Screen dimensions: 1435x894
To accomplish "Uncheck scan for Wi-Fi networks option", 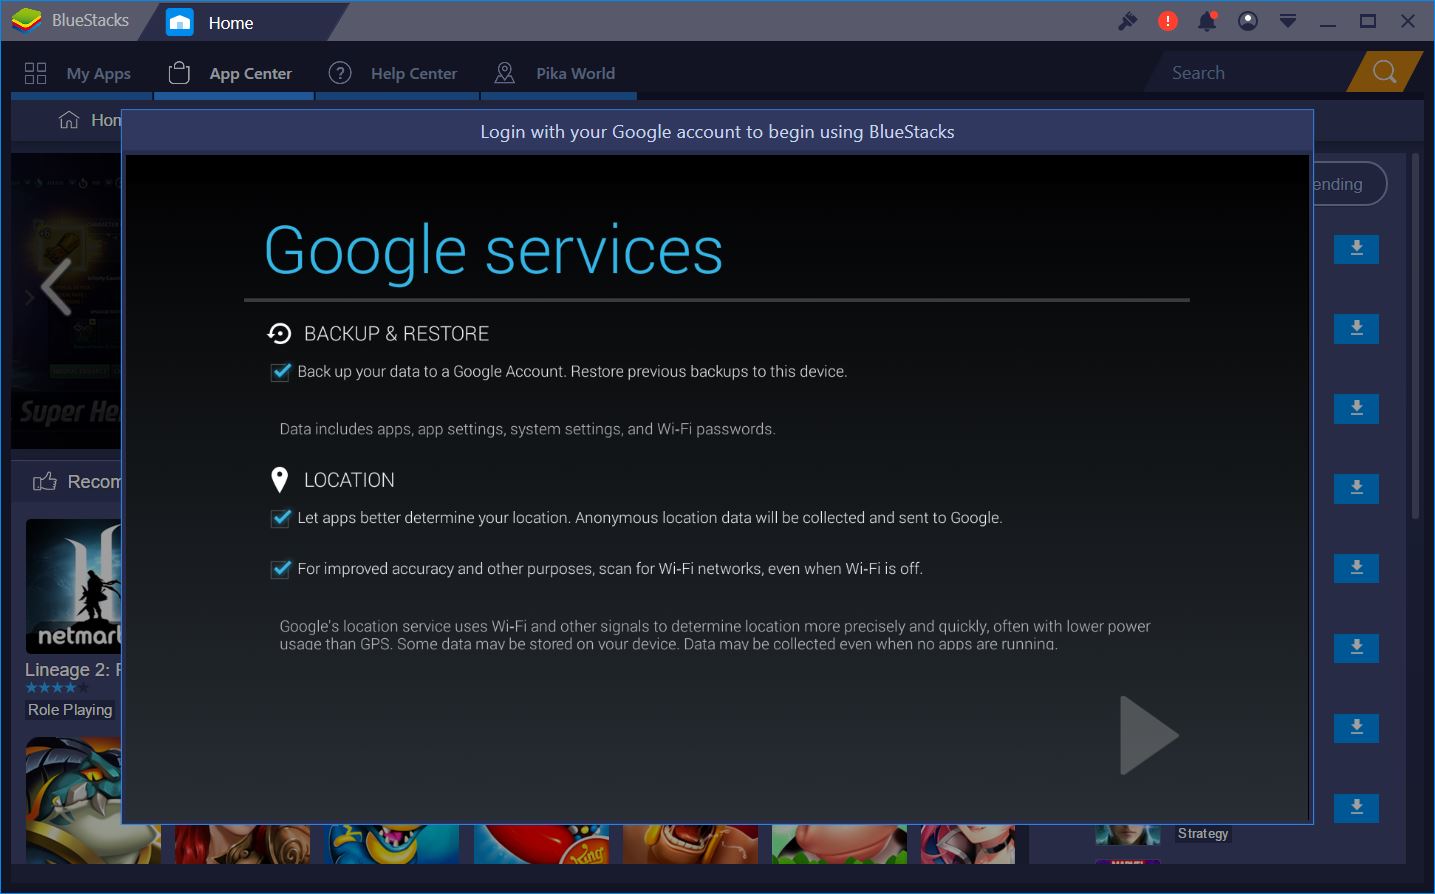I will pos(281,567).
